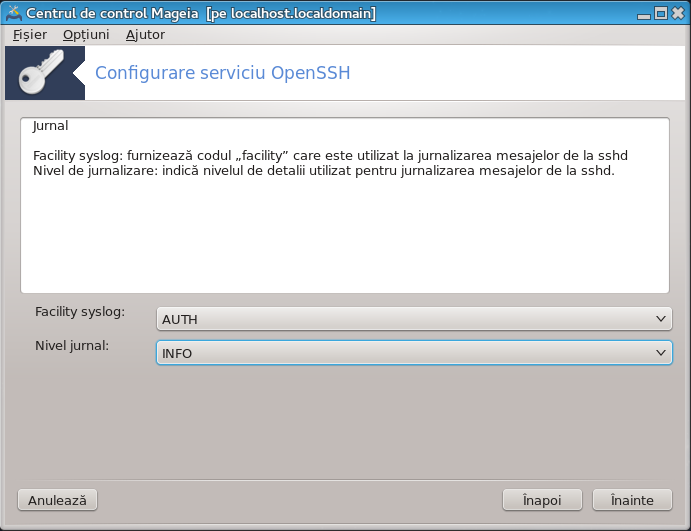
Task: Click the 'Nivel jurnal:' field label
Action: pyautogui.click(x=72, y=345)
